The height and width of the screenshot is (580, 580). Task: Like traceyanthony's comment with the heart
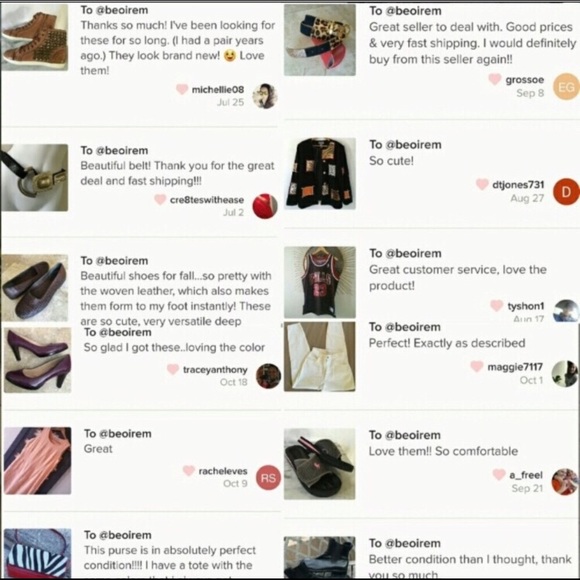point(173,369)
